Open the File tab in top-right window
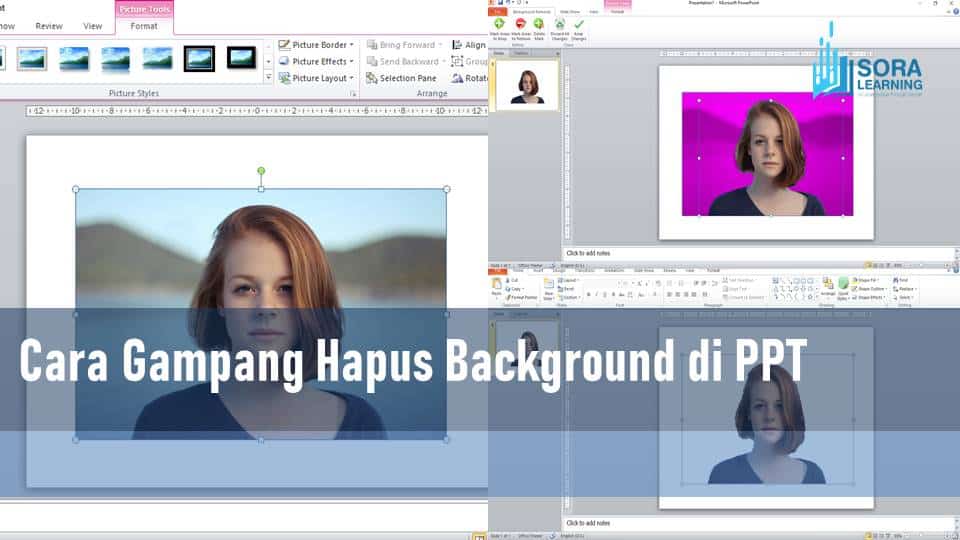960x540 pixels. point(498,12)
